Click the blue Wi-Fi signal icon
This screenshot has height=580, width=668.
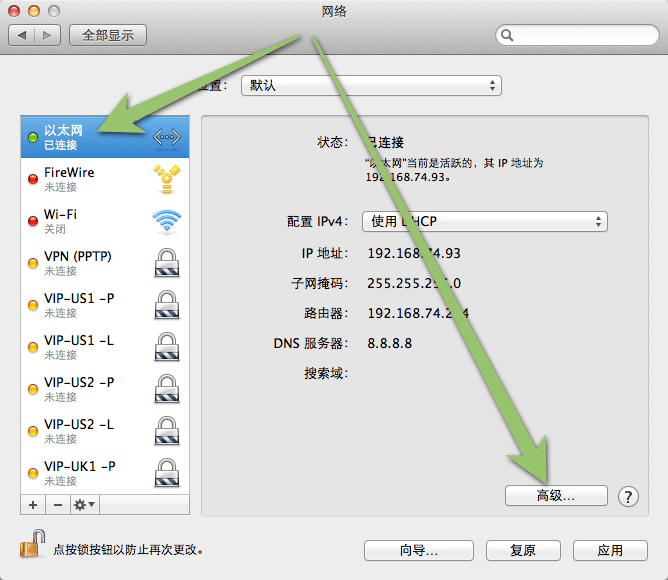[167, 222]
